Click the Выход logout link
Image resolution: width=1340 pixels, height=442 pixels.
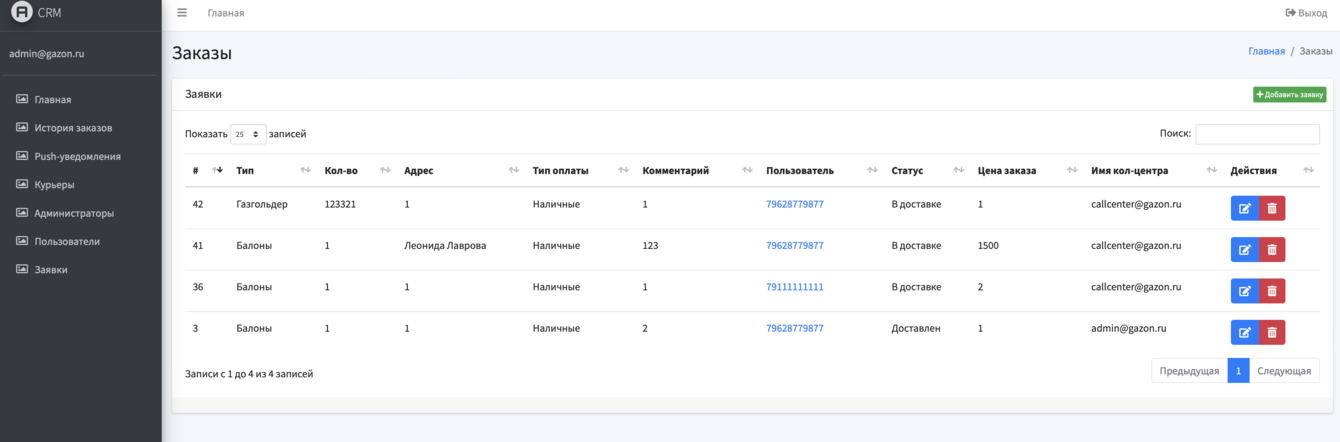1306,13
